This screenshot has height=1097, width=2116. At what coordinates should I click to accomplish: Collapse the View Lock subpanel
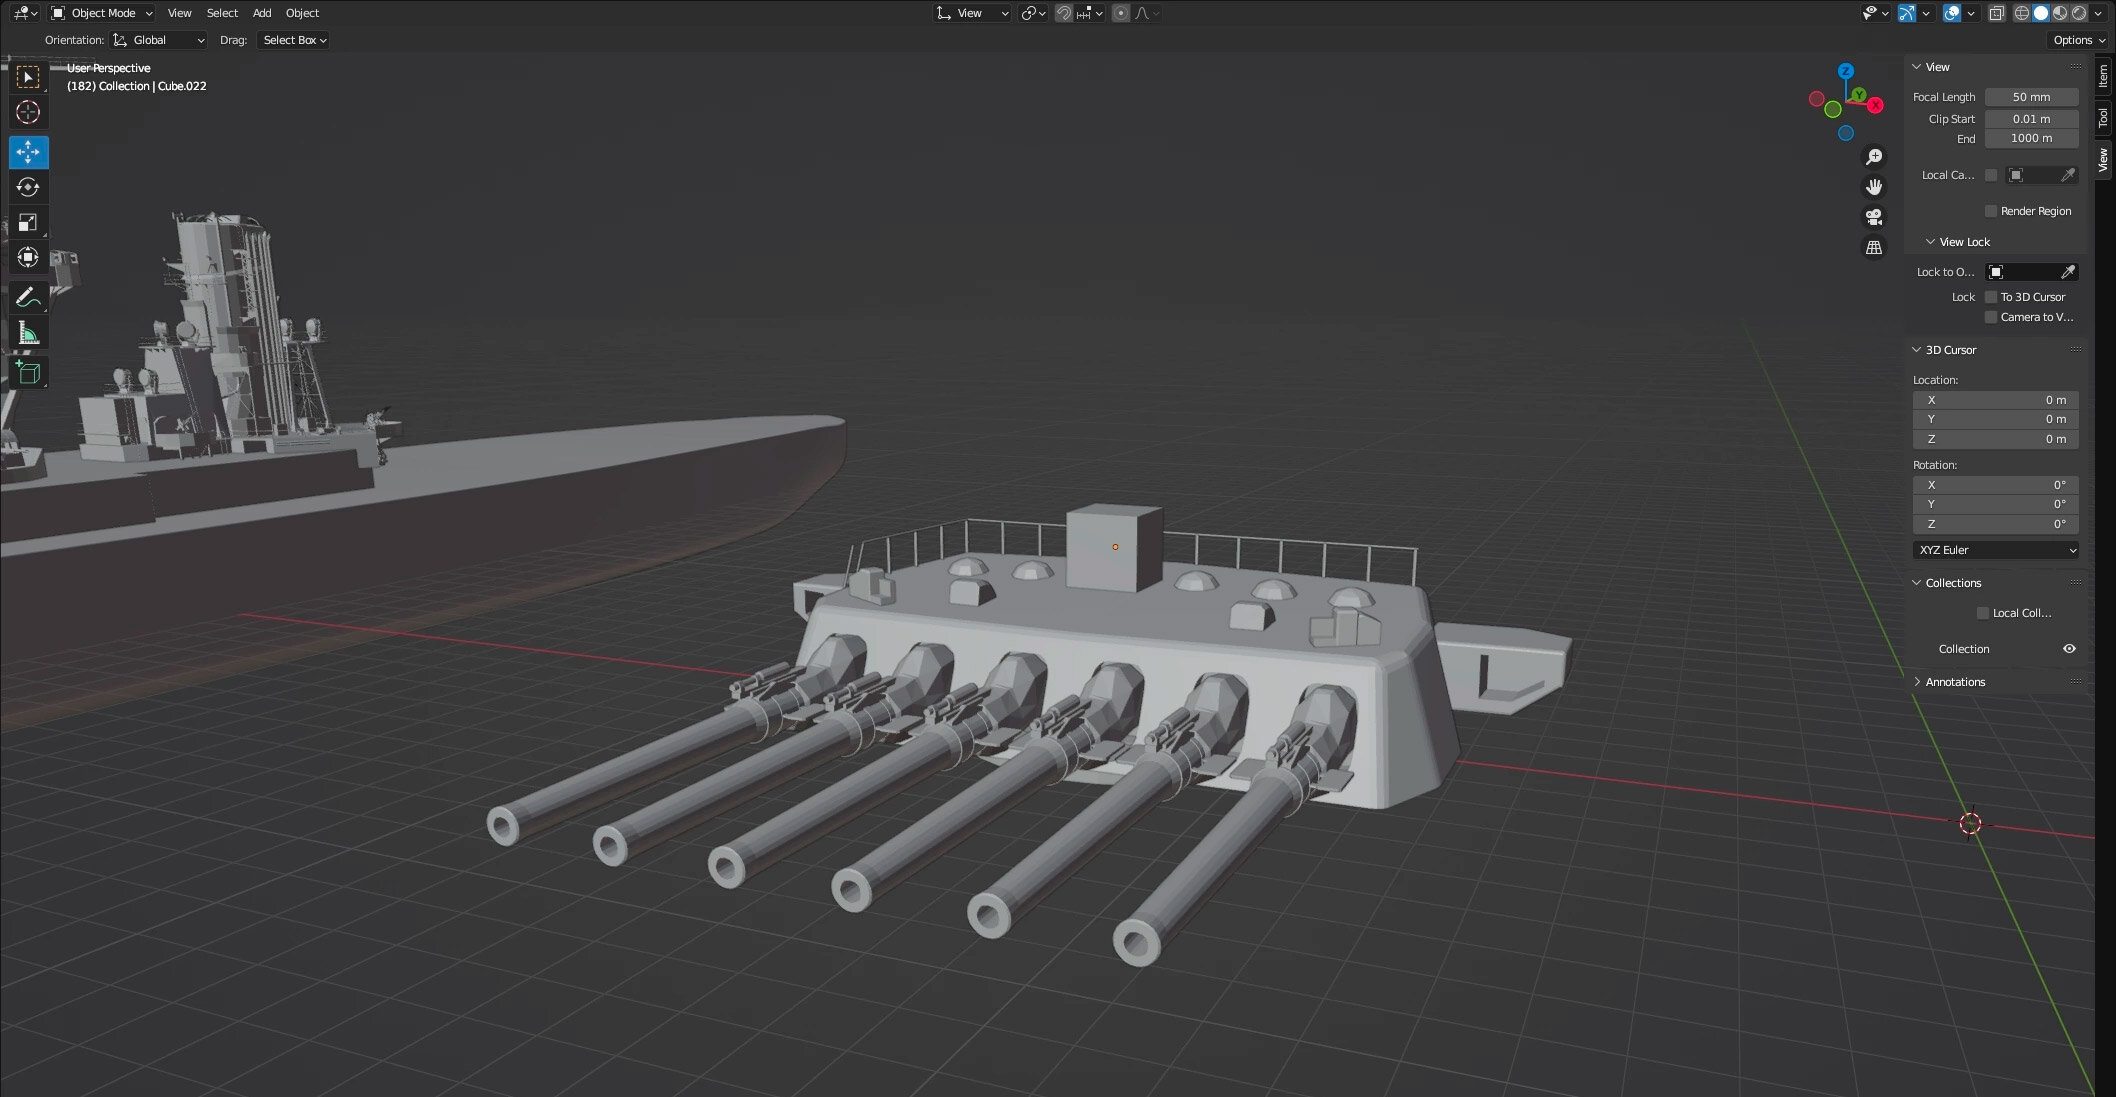(x=1930, y=242)
